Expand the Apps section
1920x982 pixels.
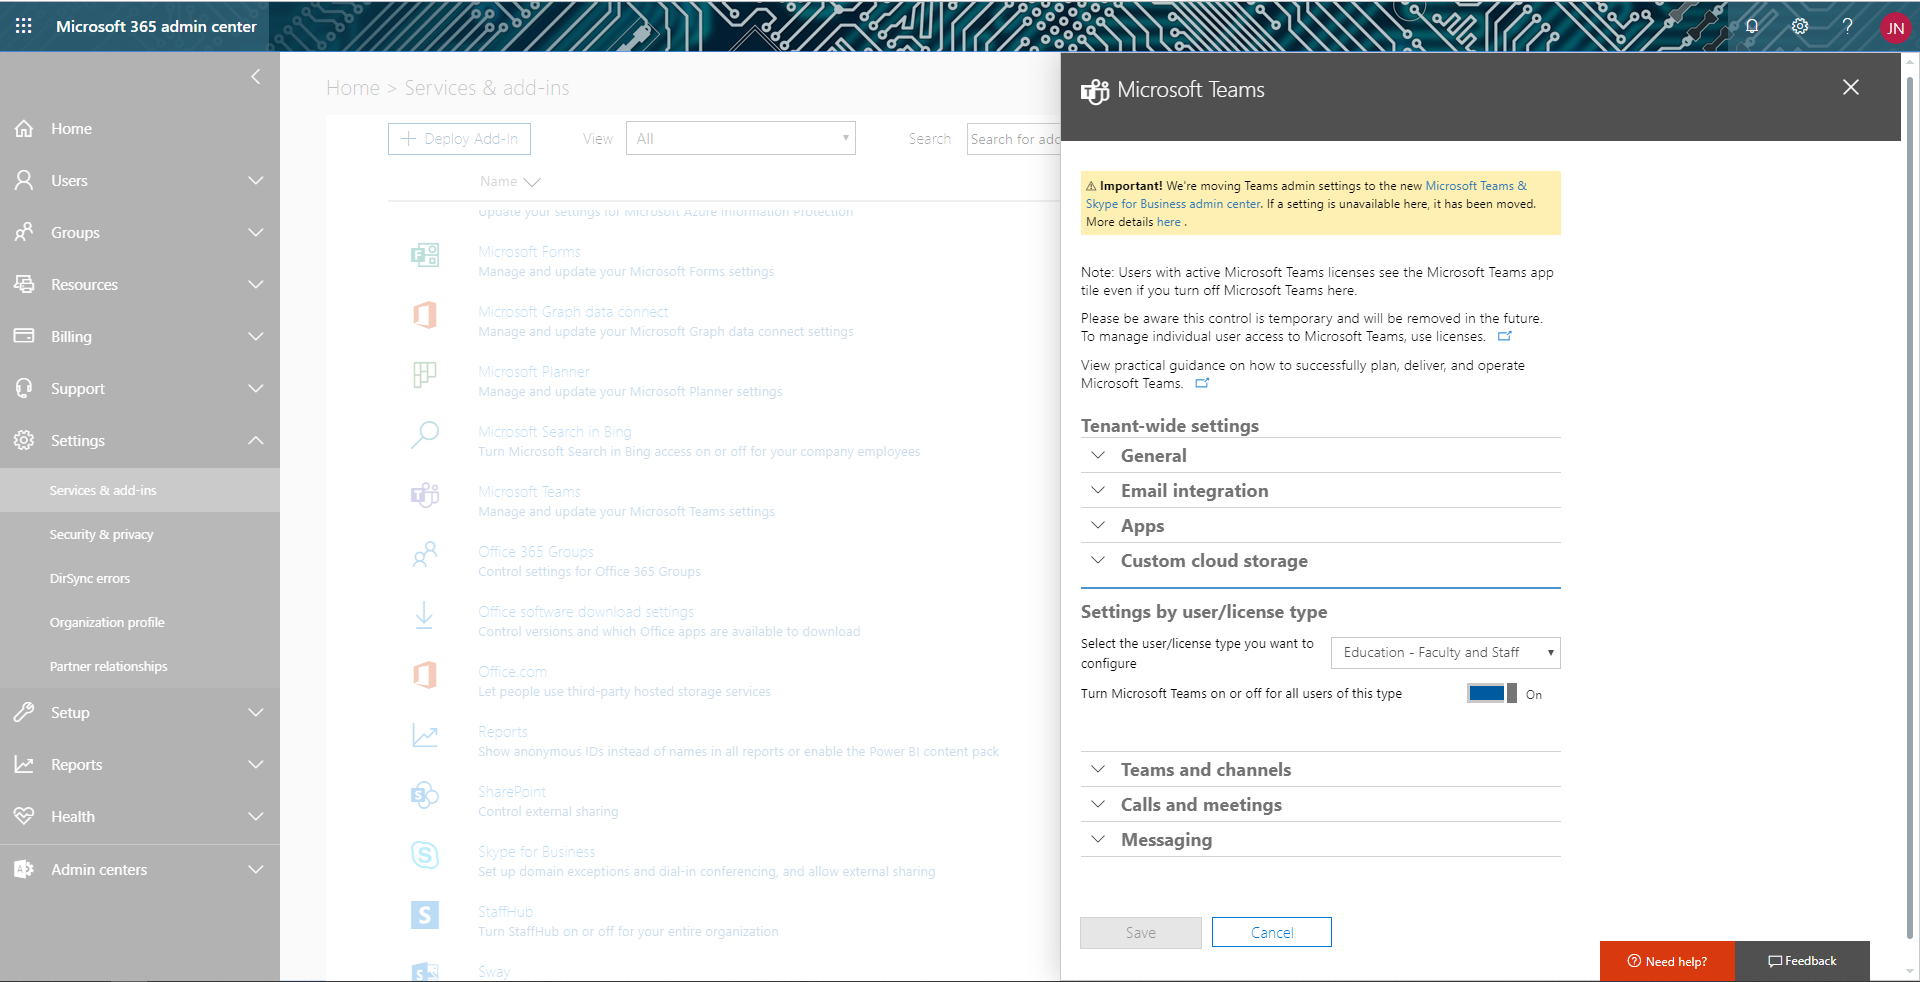tap(1320, 525)
